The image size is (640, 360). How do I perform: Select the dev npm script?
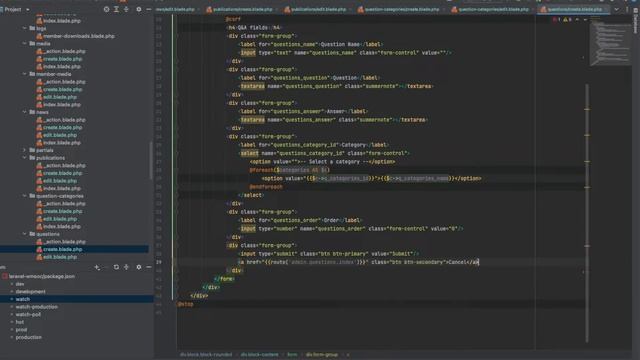[x=20, y=284]
